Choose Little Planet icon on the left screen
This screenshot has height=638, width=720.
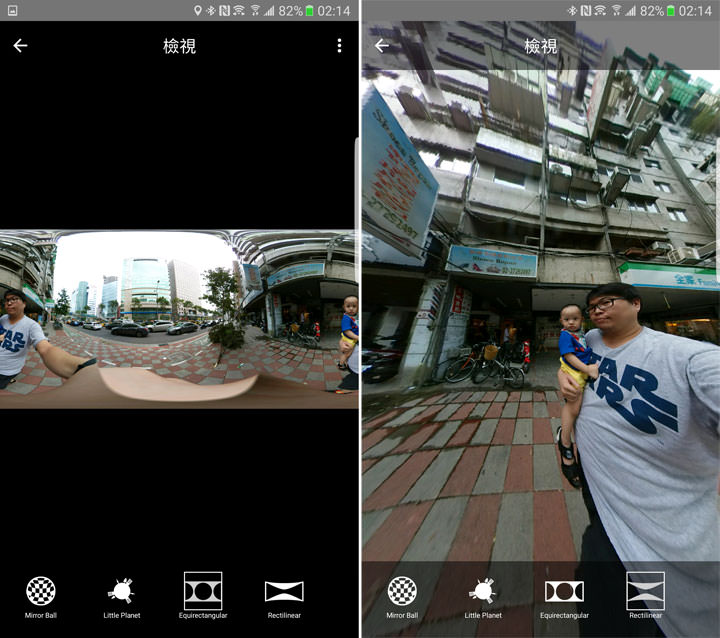click(x=122, y=591)
